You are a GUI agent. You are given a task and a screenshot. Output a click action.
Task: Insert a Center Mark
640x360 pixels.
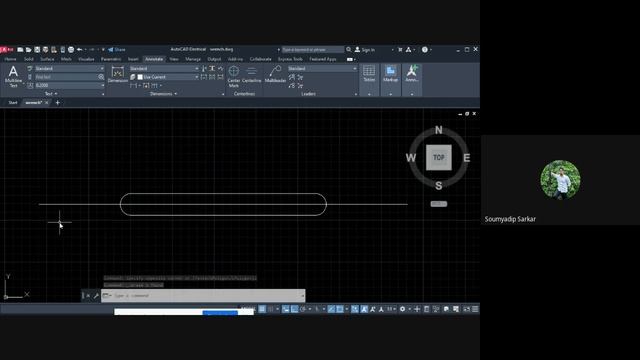[x=233, y=76]
